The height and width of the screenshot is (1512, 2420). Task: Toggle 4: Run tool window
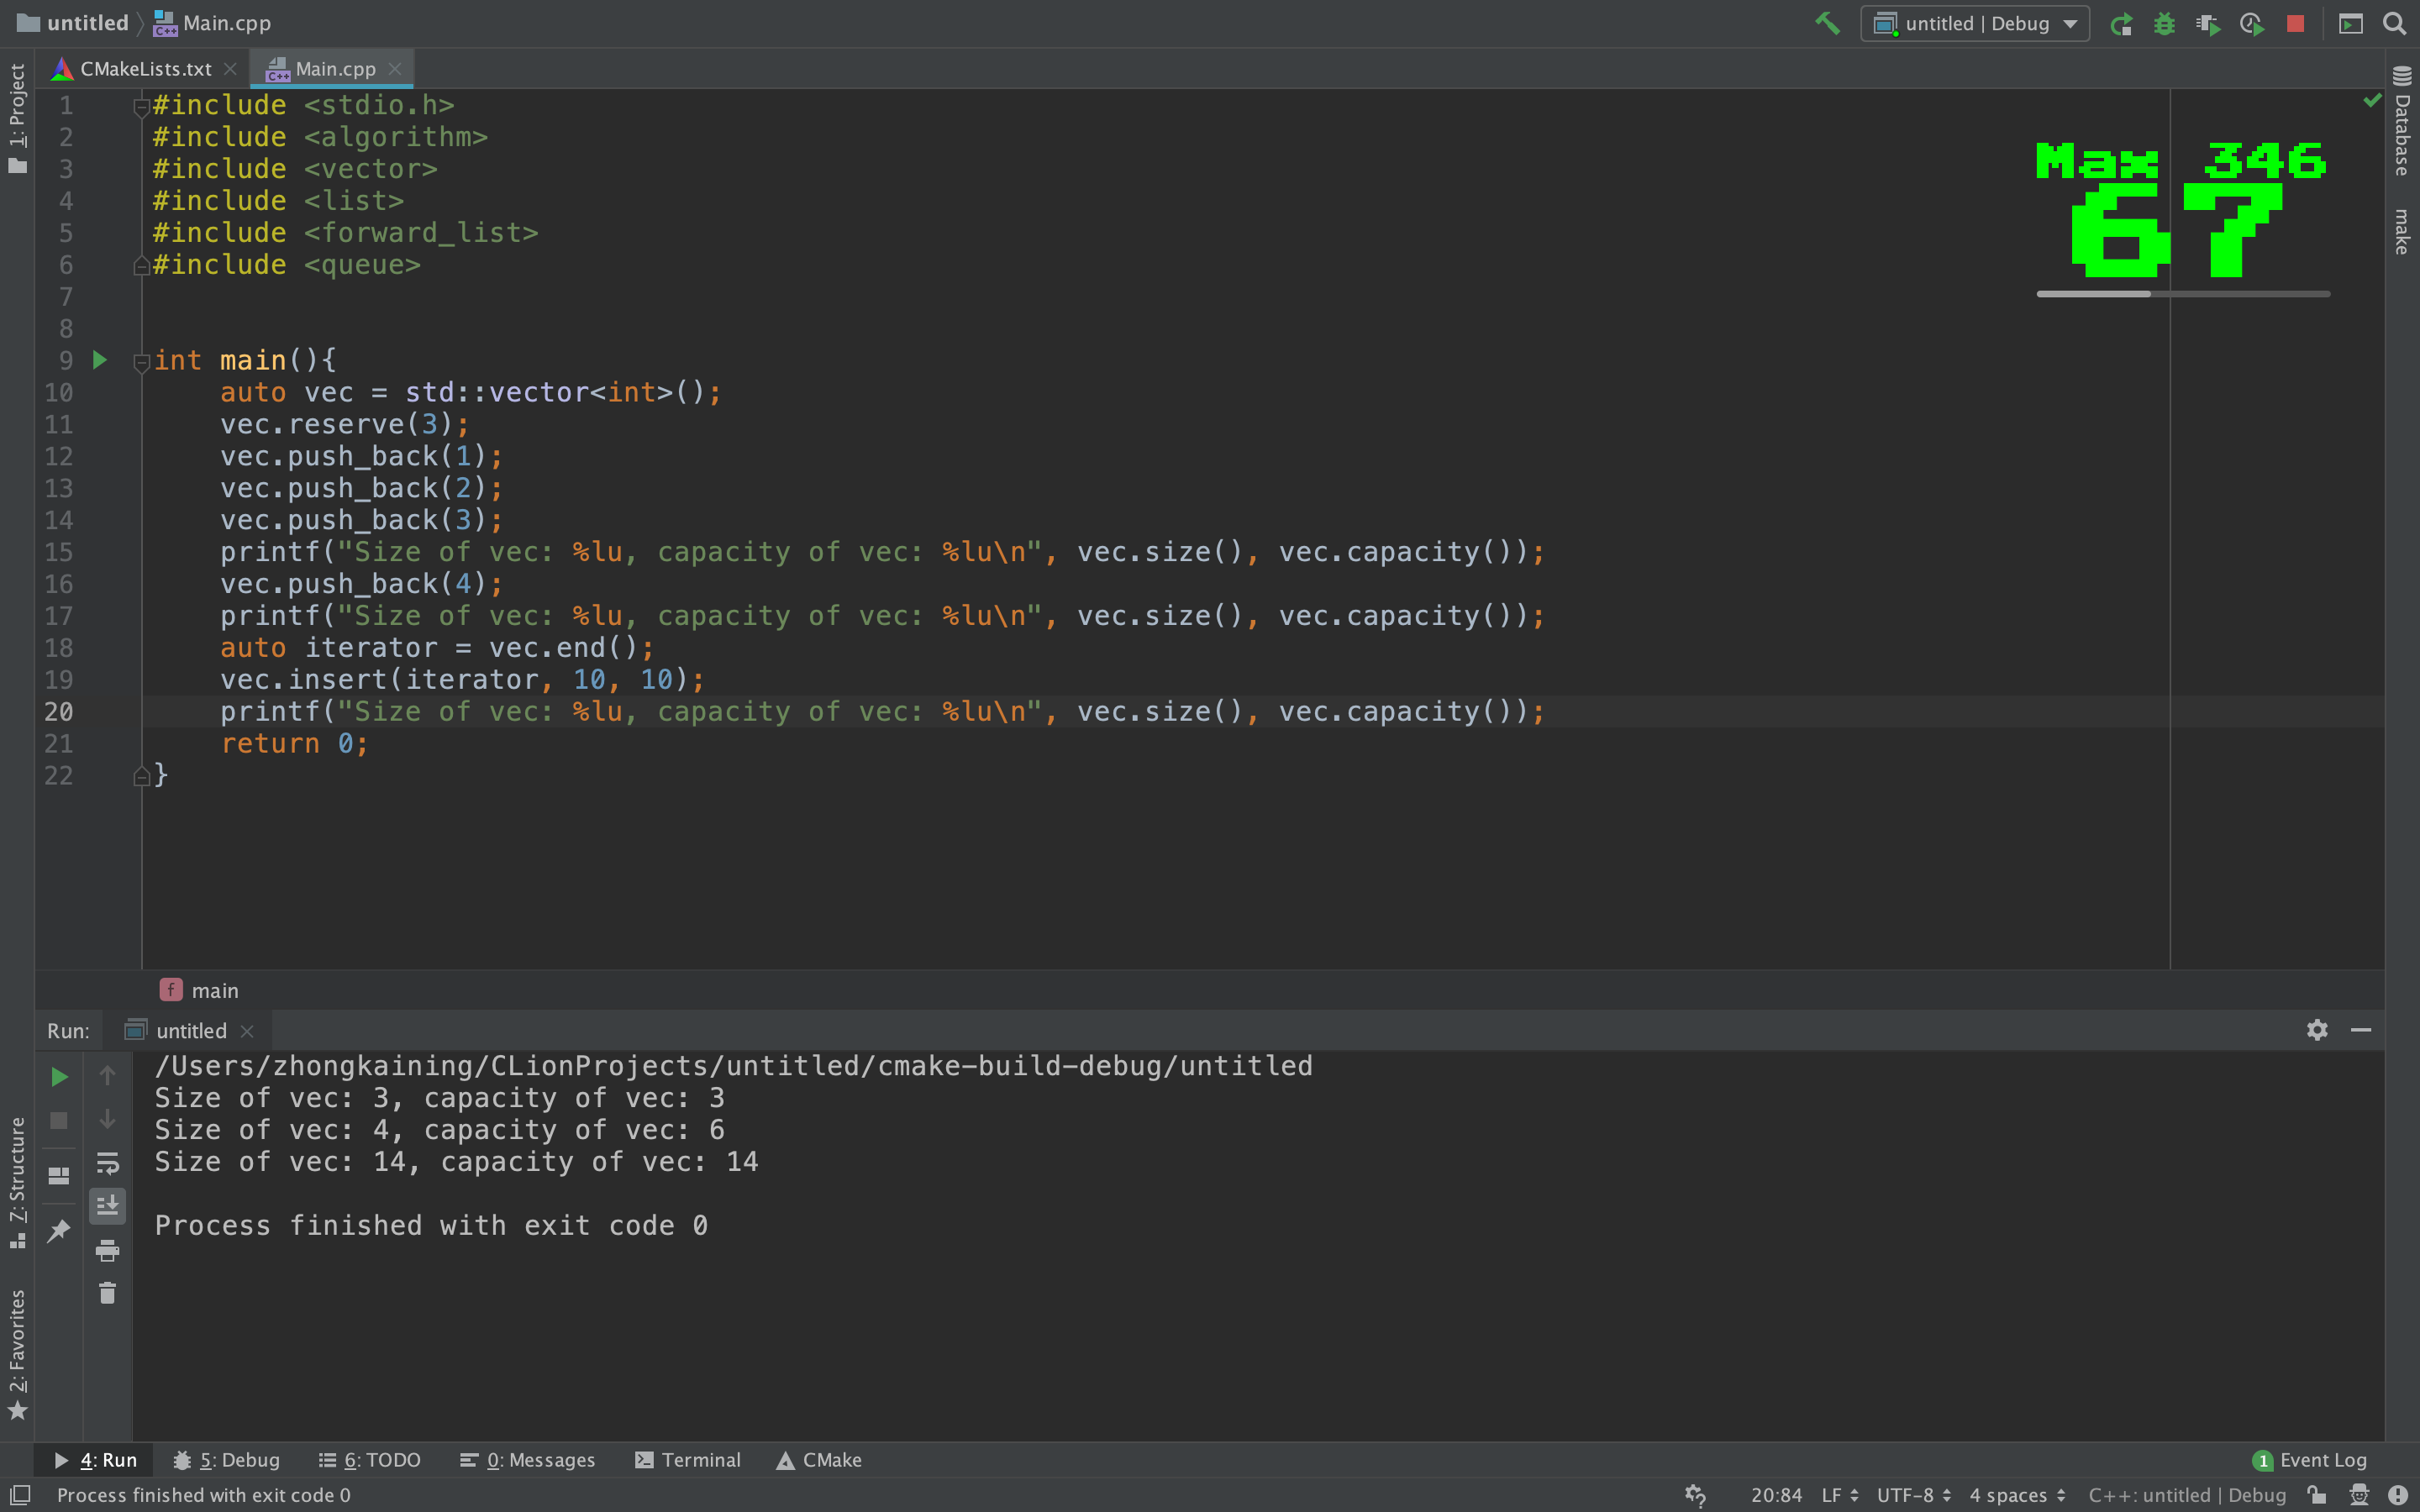pos(95,1460)
